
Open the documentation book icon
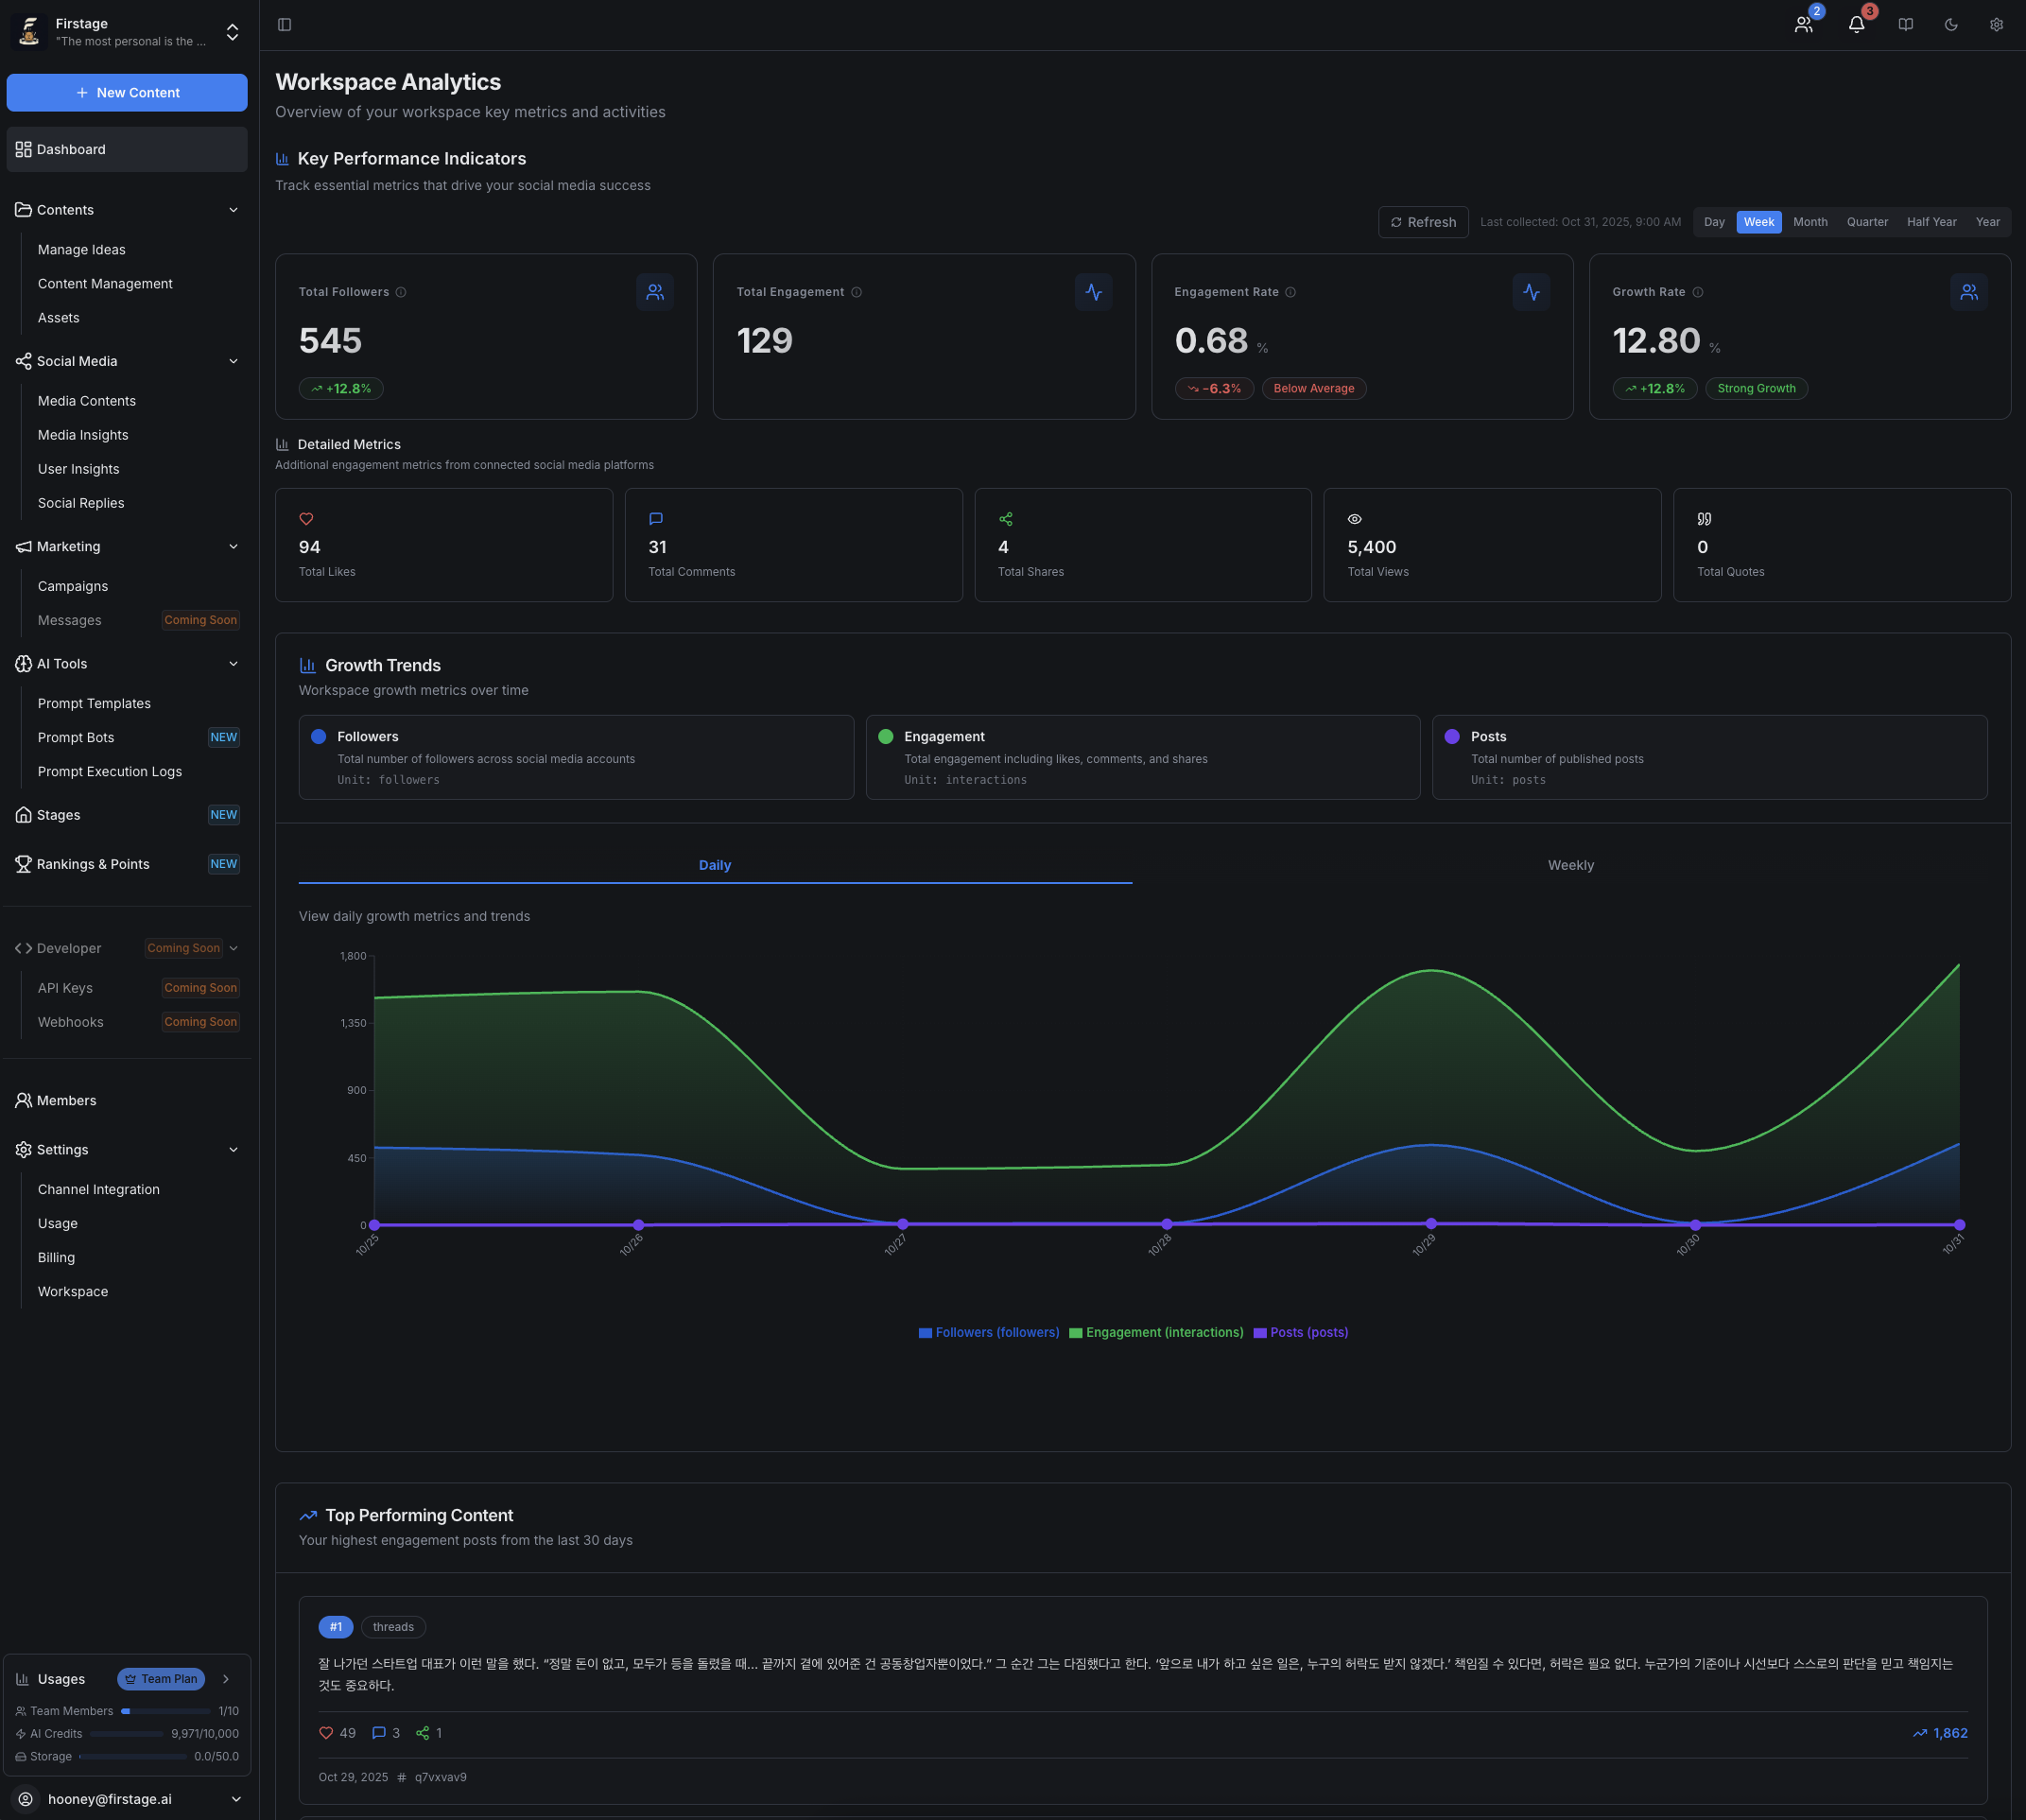(x=1906, y=24)
